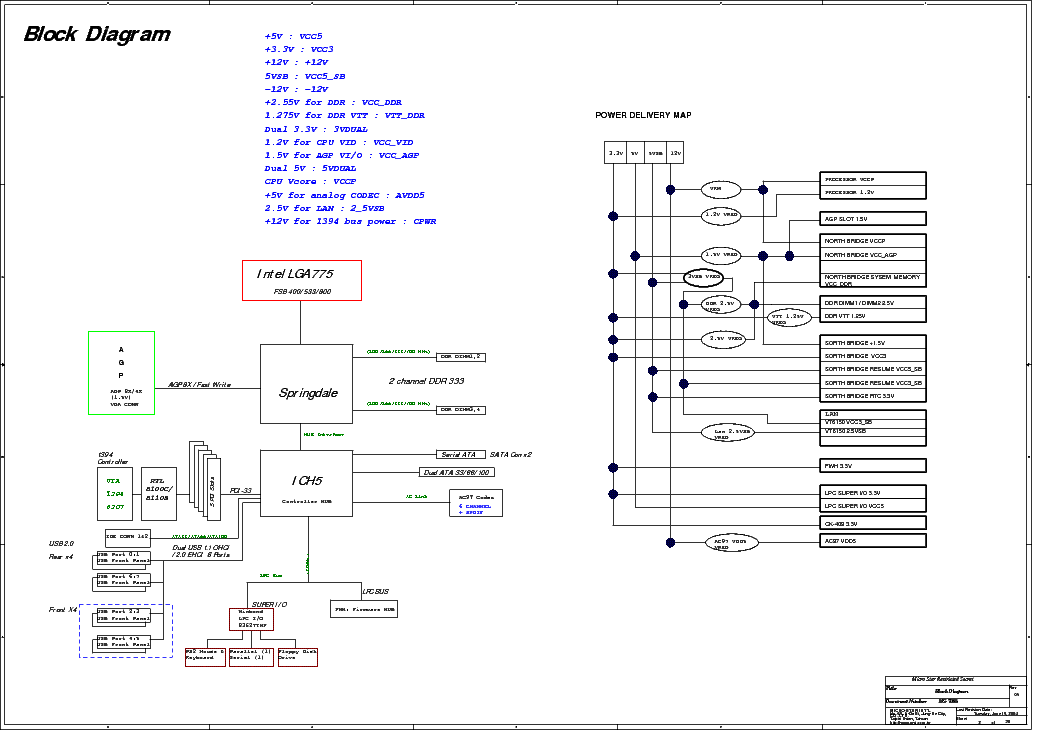Click the DDR 2.5V VREG oval
The height and width of the screenshot is (744, 1053).
pos(721,304)
